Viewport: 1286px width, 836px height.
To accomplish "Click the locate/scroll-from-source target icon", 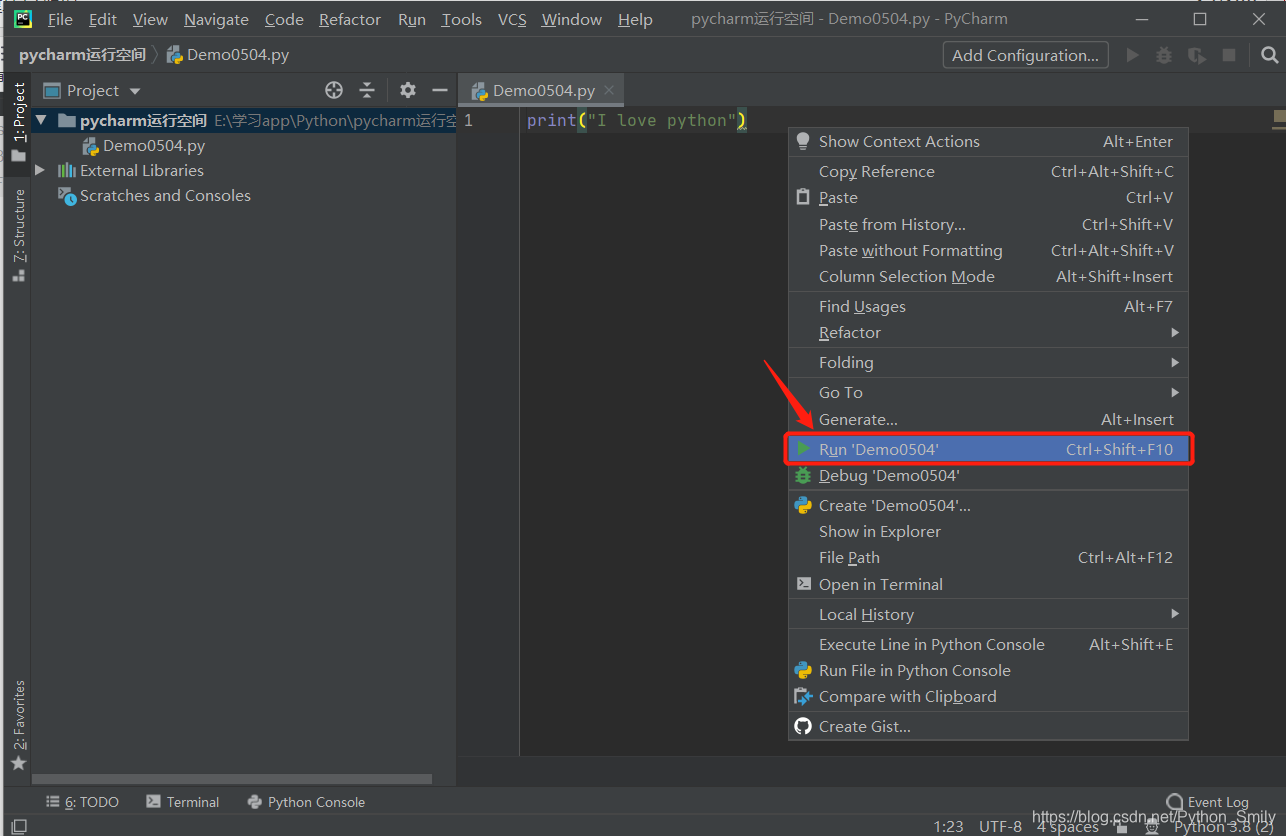I will (x=334, y=90).
